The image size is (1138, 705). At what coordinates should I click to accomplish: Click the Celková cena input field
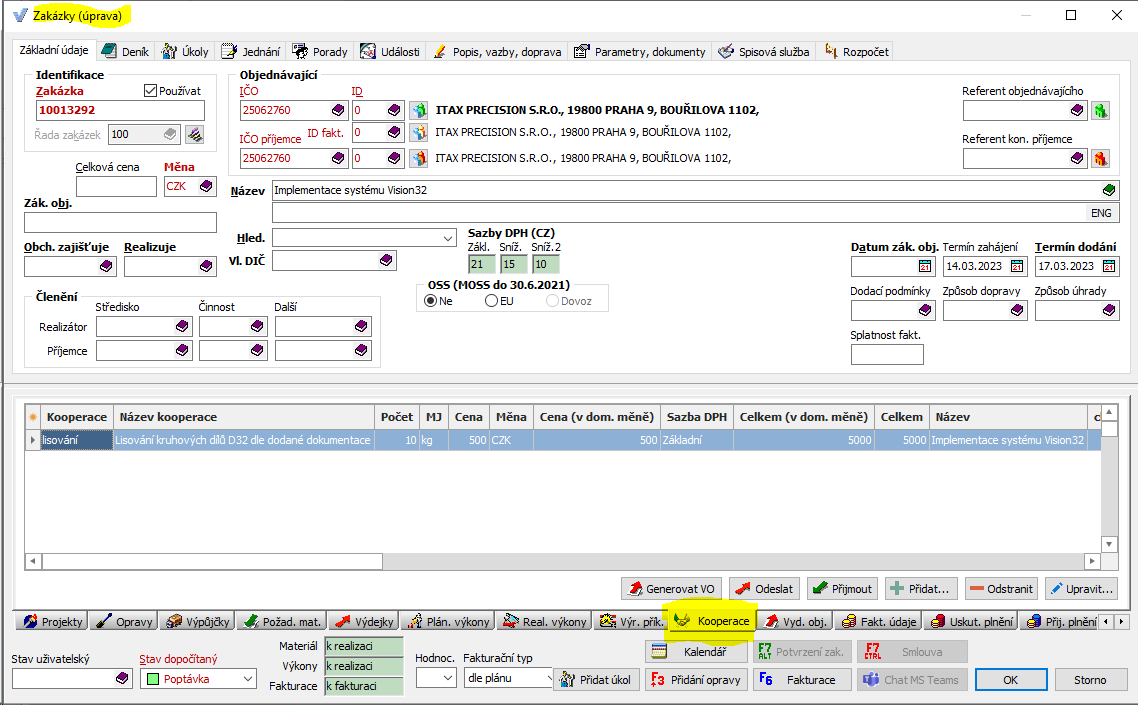[x=116, y=187]
